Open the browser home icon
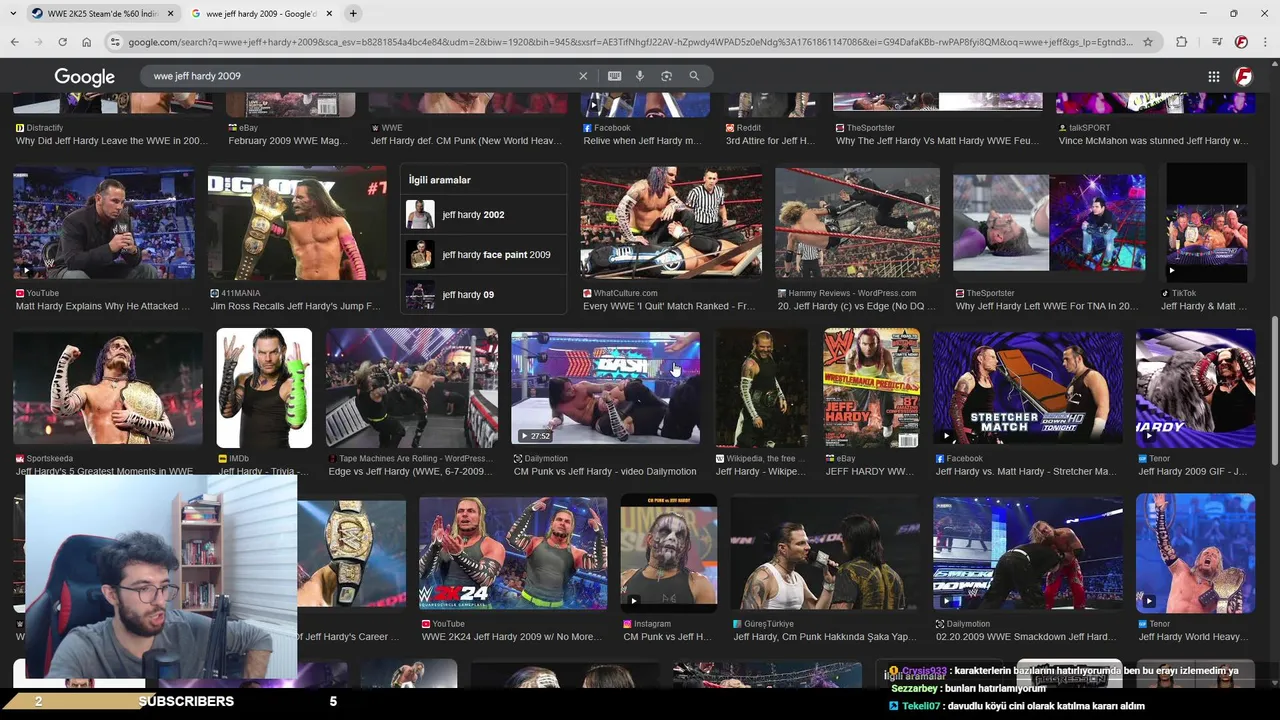 86,42
